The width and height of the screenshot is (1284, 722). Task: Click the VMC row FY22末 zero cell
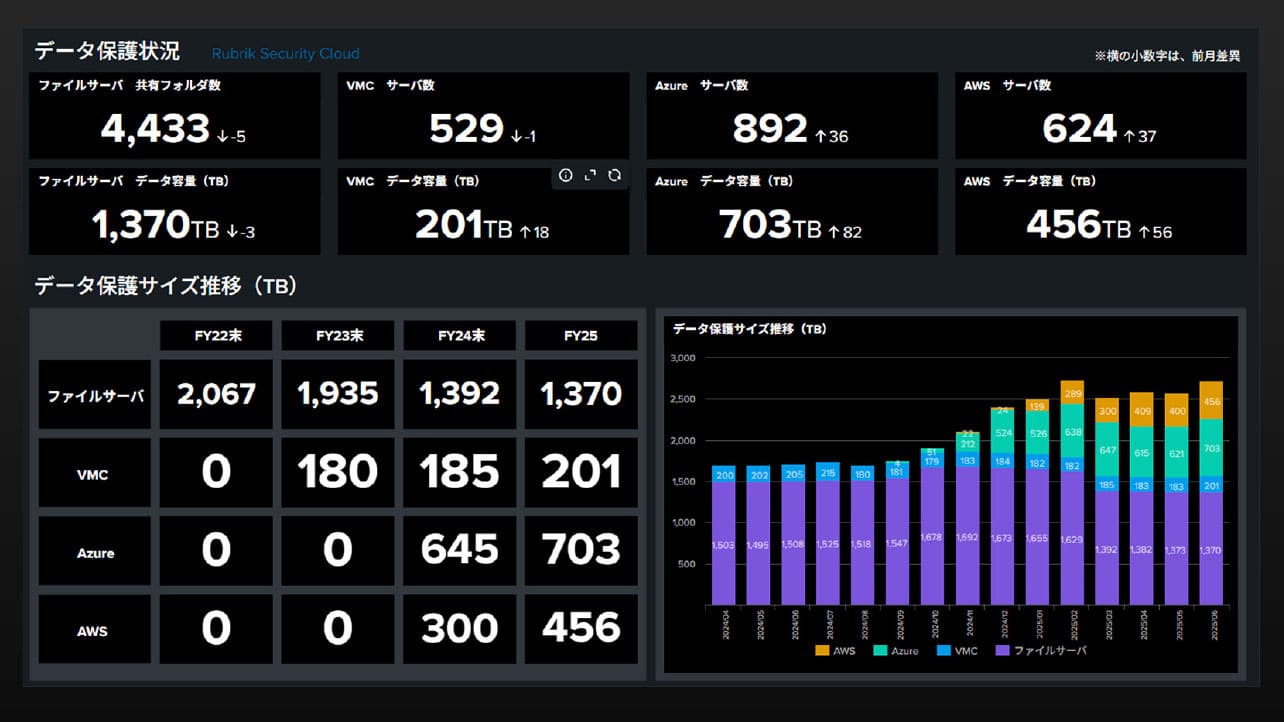(x=216, y=472)
